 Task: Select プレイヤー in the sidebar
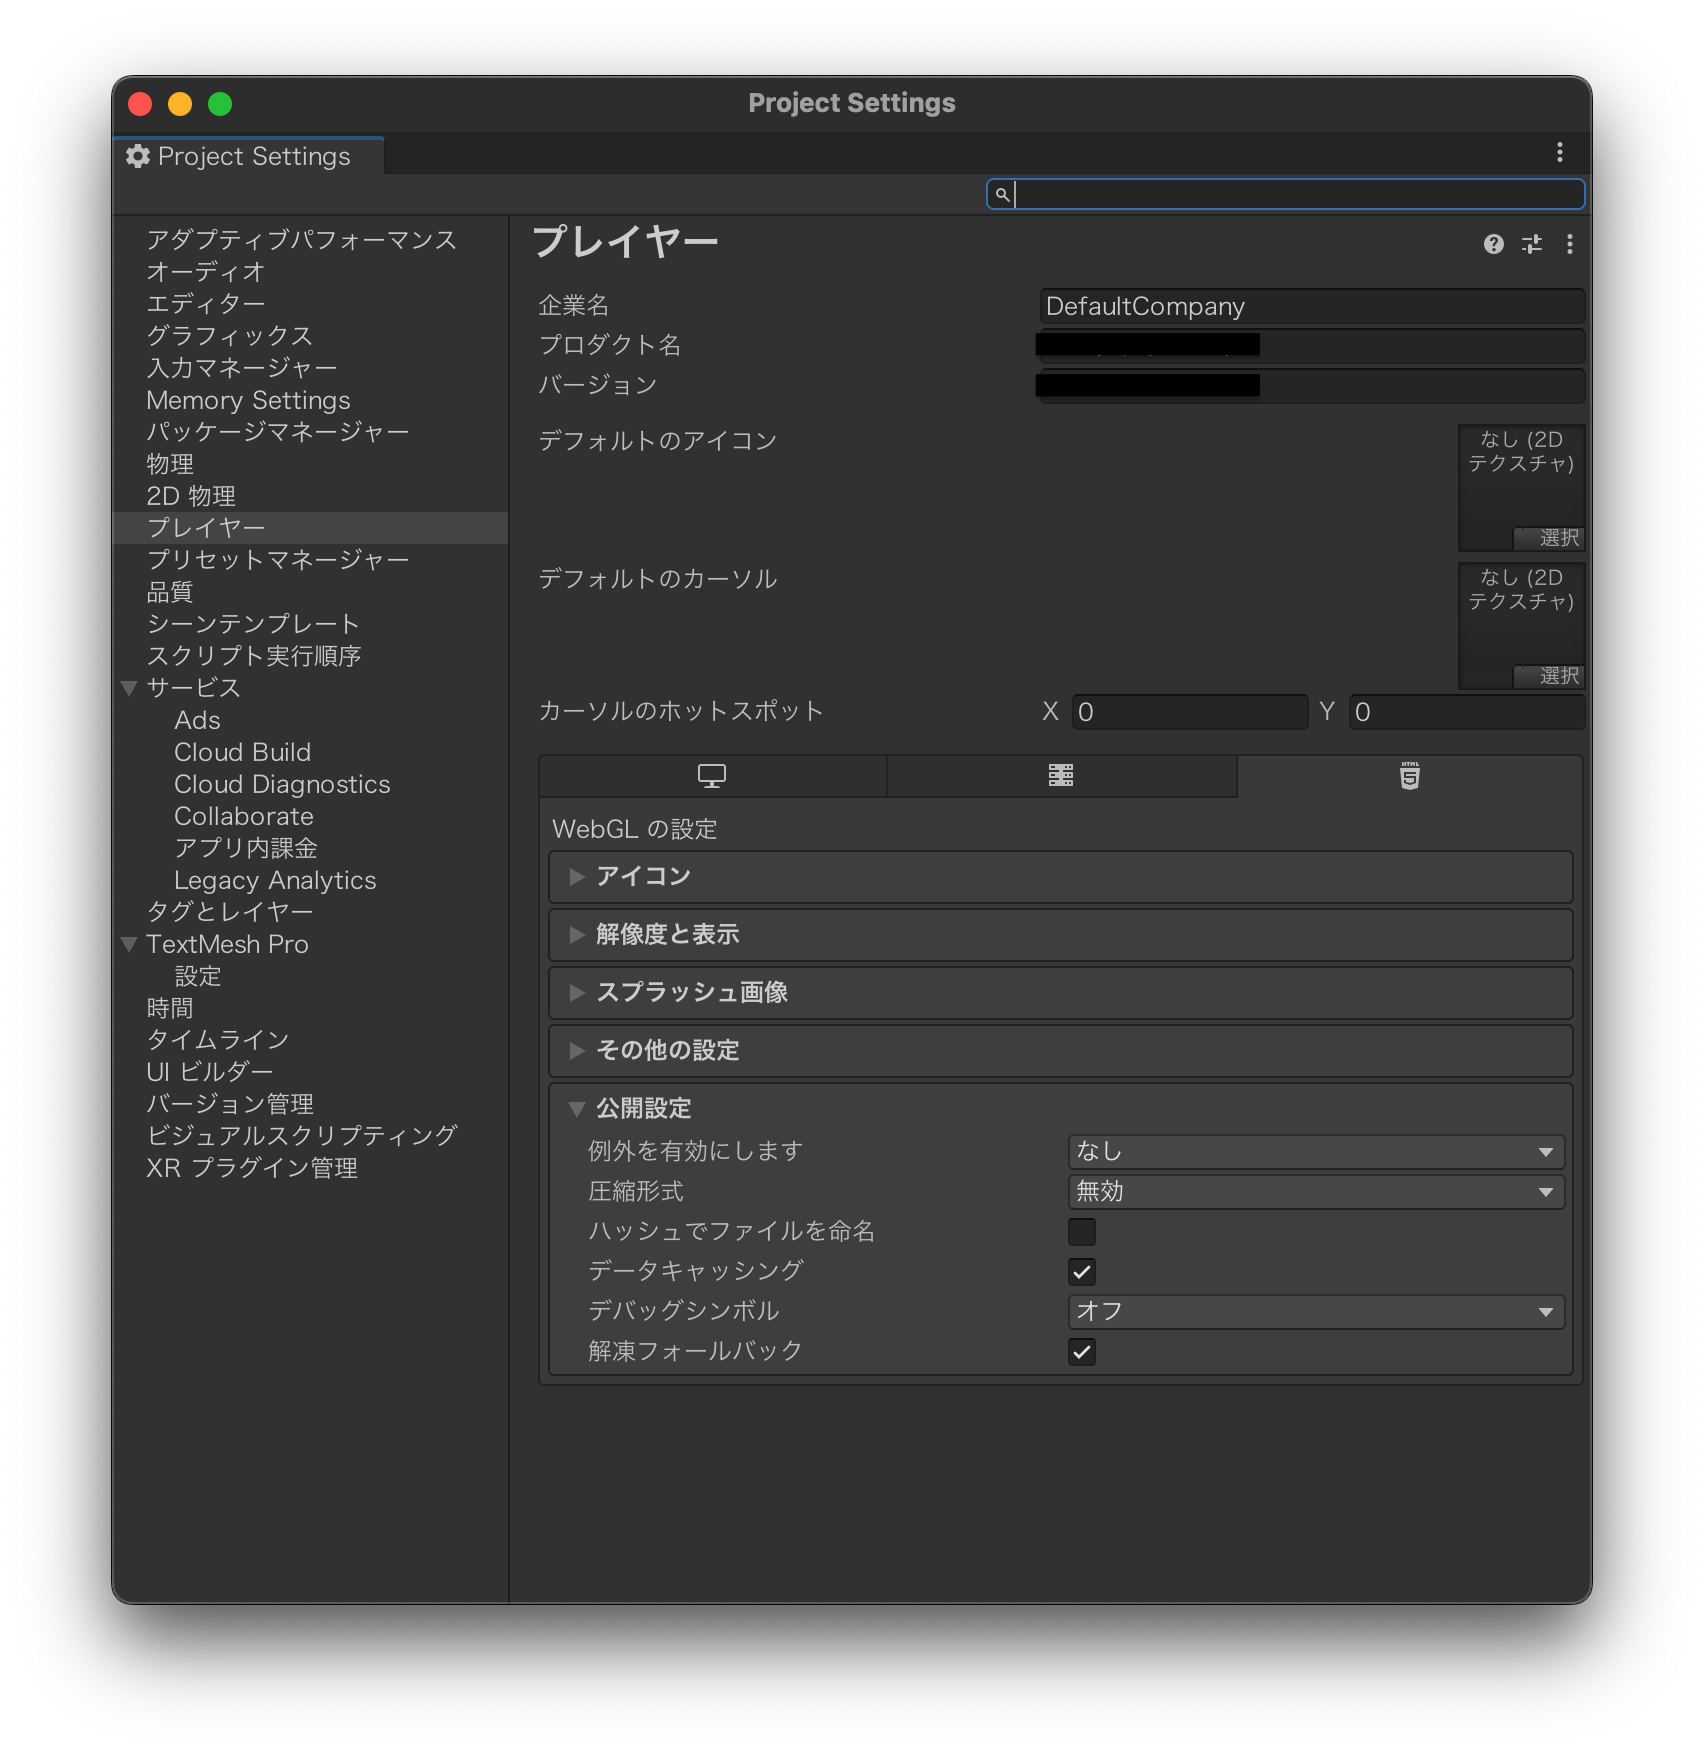coord(311,528)
